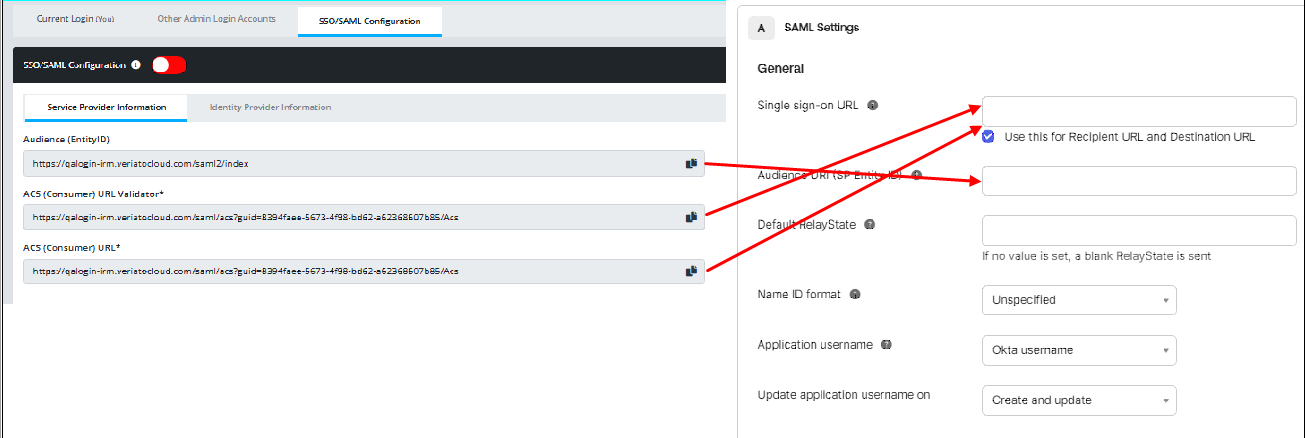Open help icon next to Single sign-on URL
Screen dimensions: 1305x438
tap(873, 105)
